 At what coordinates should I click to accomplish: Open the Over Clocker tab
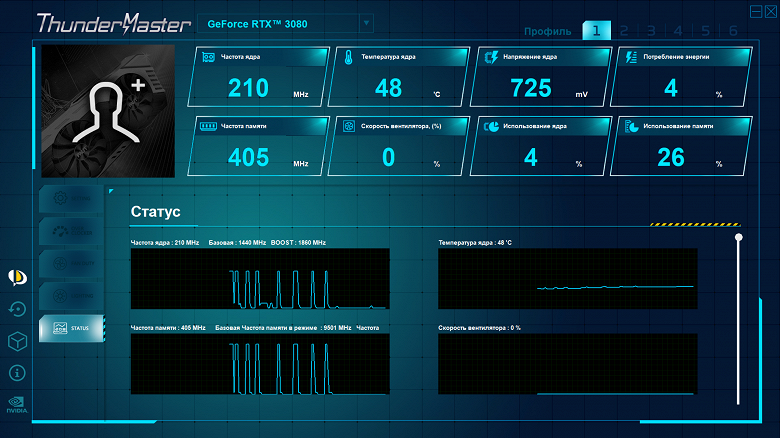coord(71,231)
